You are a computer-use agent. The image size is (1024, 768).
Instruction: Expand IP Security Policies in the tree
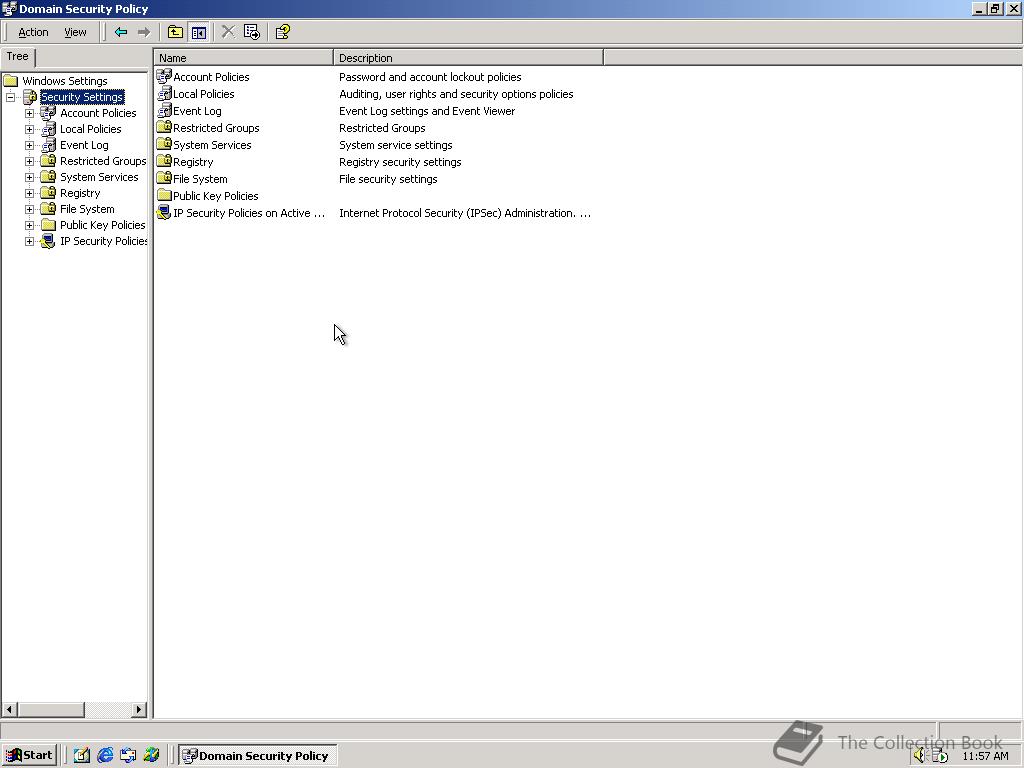[x=29, y=241]
